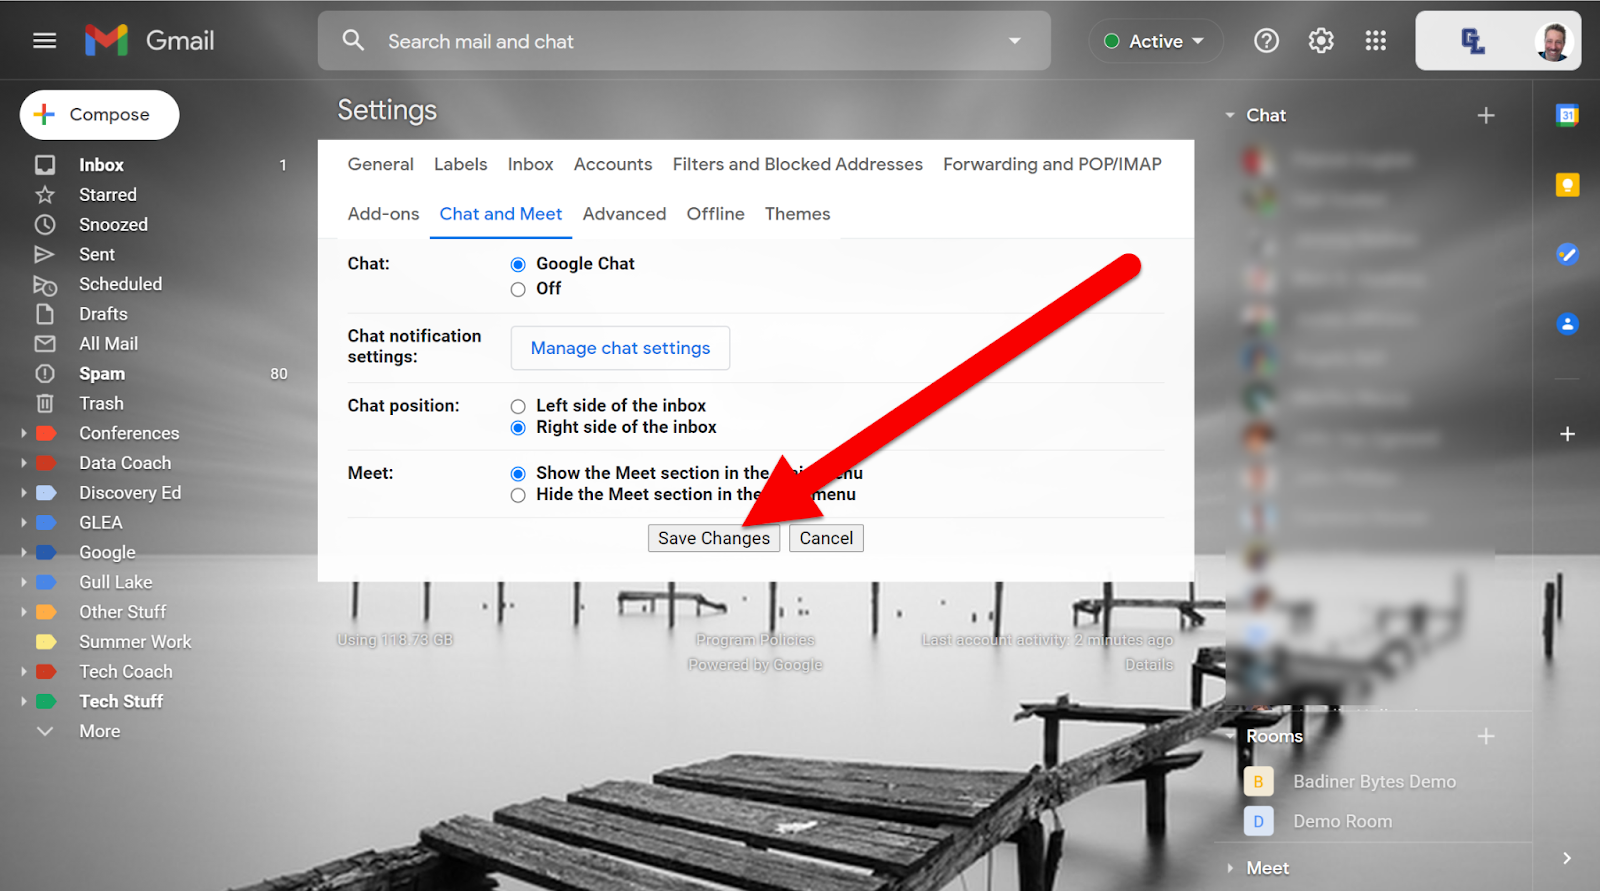
Task: Click the Starred star icon
Action: click(x=45, y=195)
